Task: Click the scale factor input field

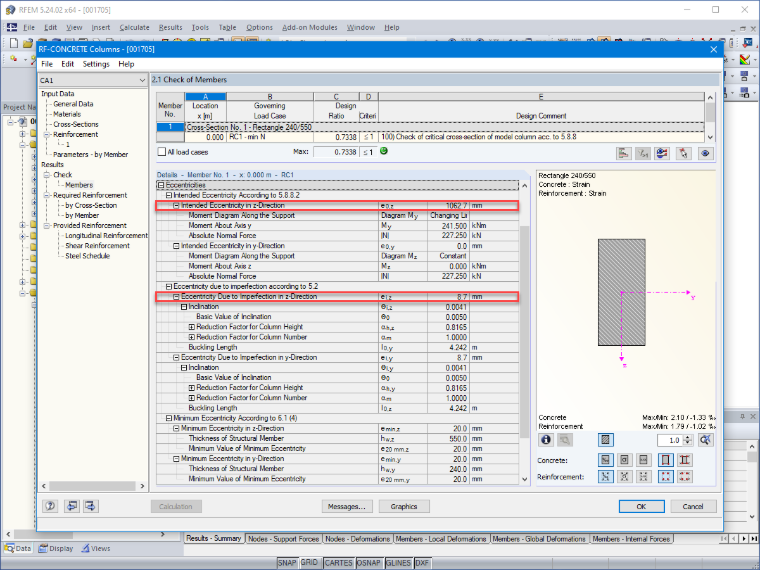Action: [670, 440]
